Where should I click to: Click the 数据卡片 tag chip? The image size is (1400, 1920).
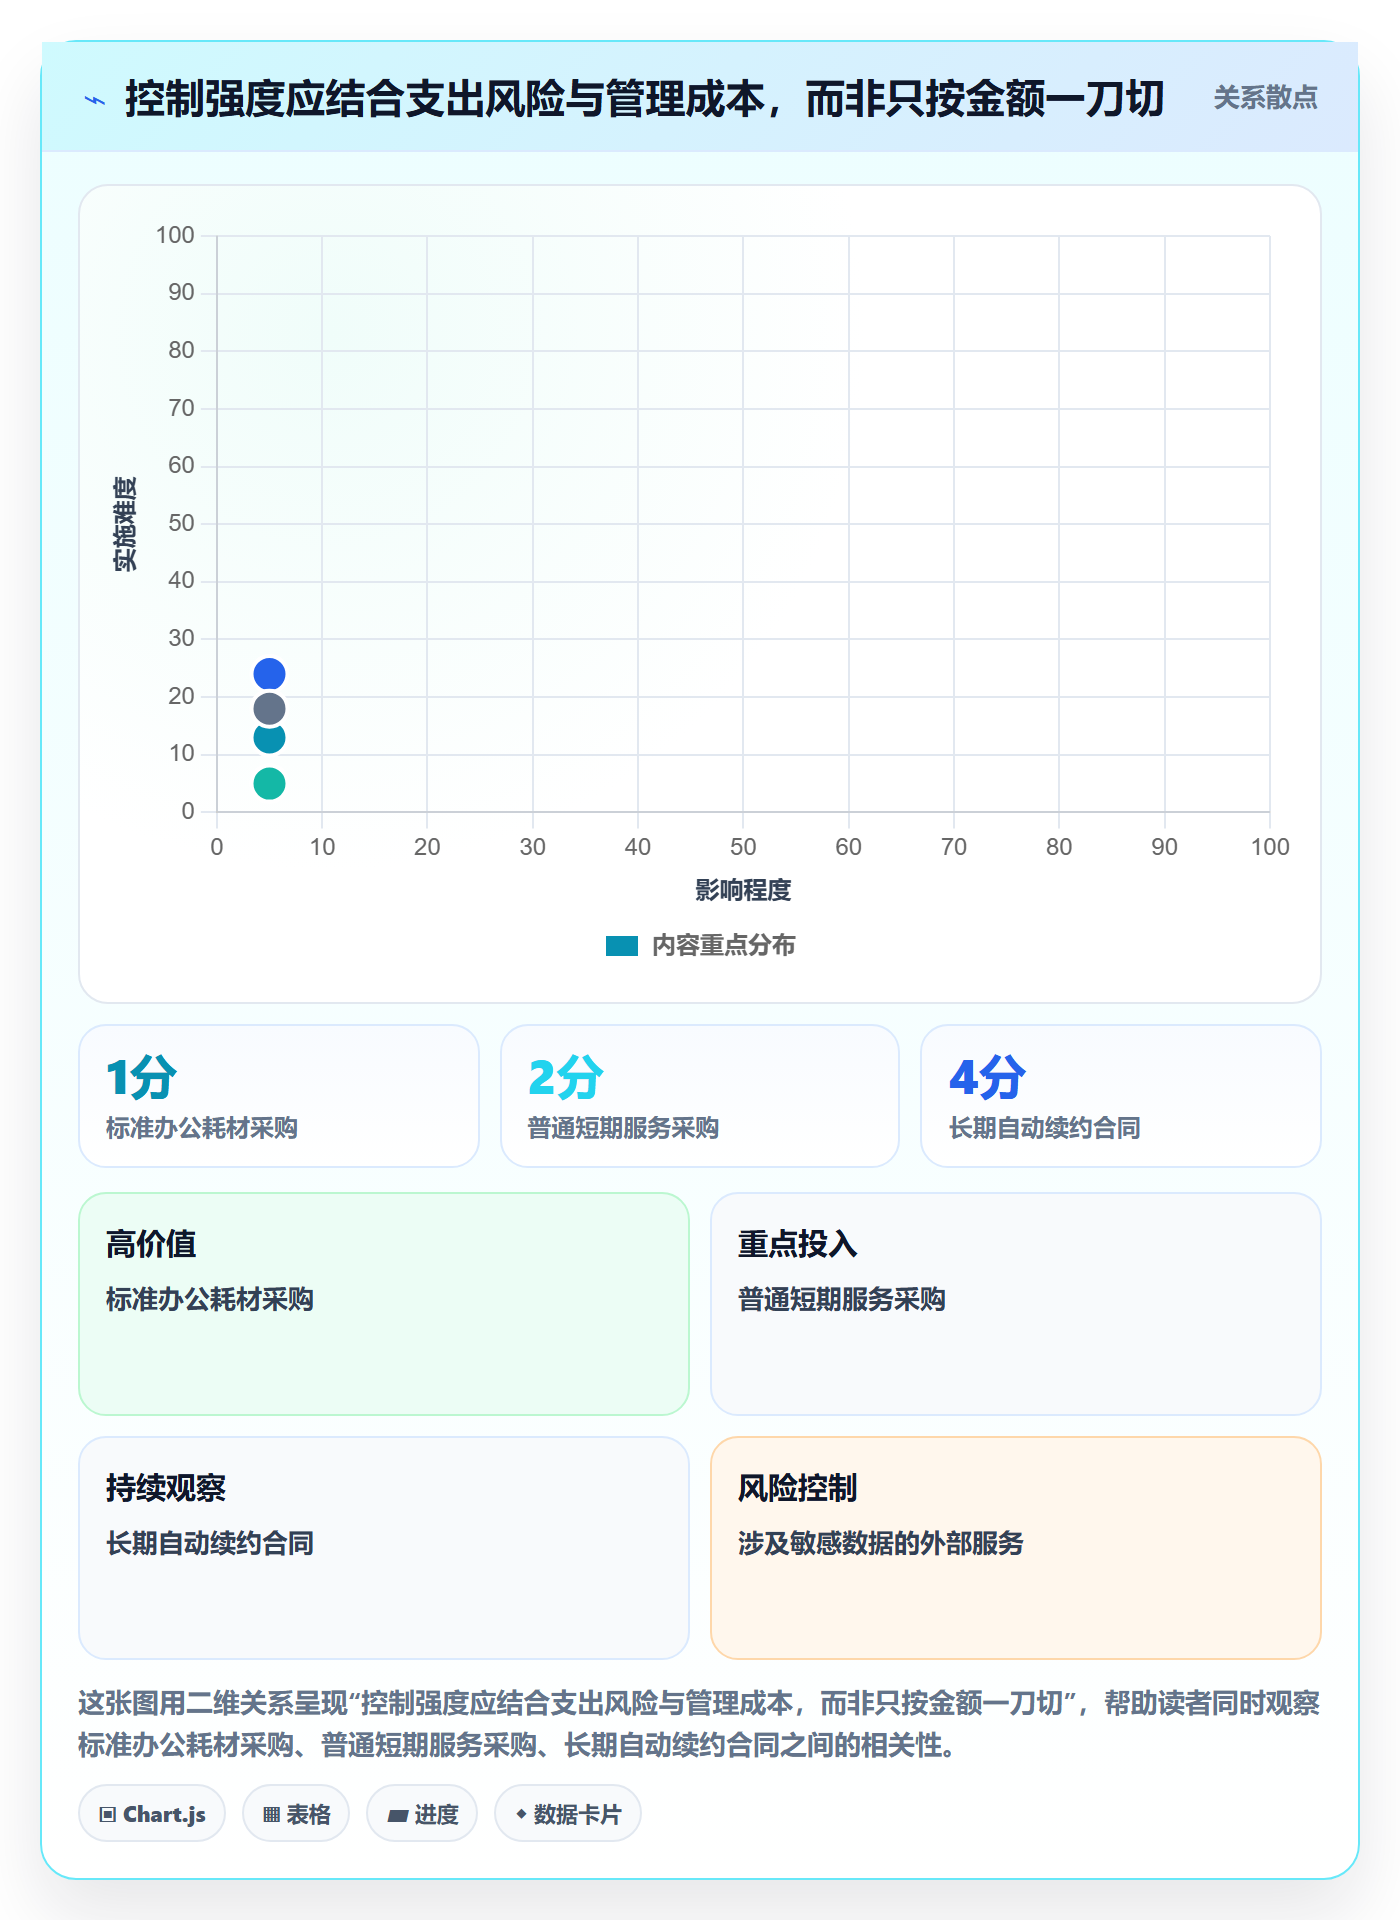coord(568,1814)
